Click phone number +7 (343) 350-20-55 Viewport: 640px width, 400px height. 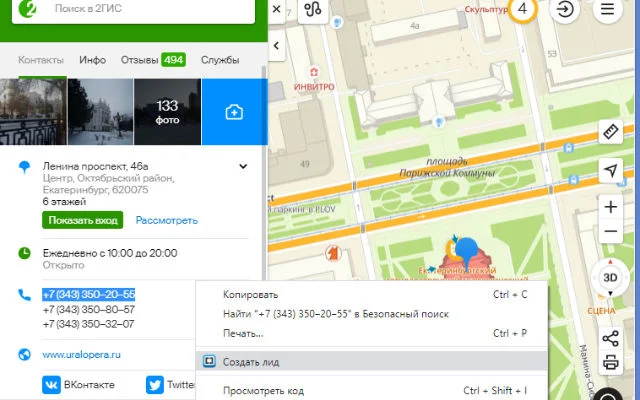click(89, 294)
